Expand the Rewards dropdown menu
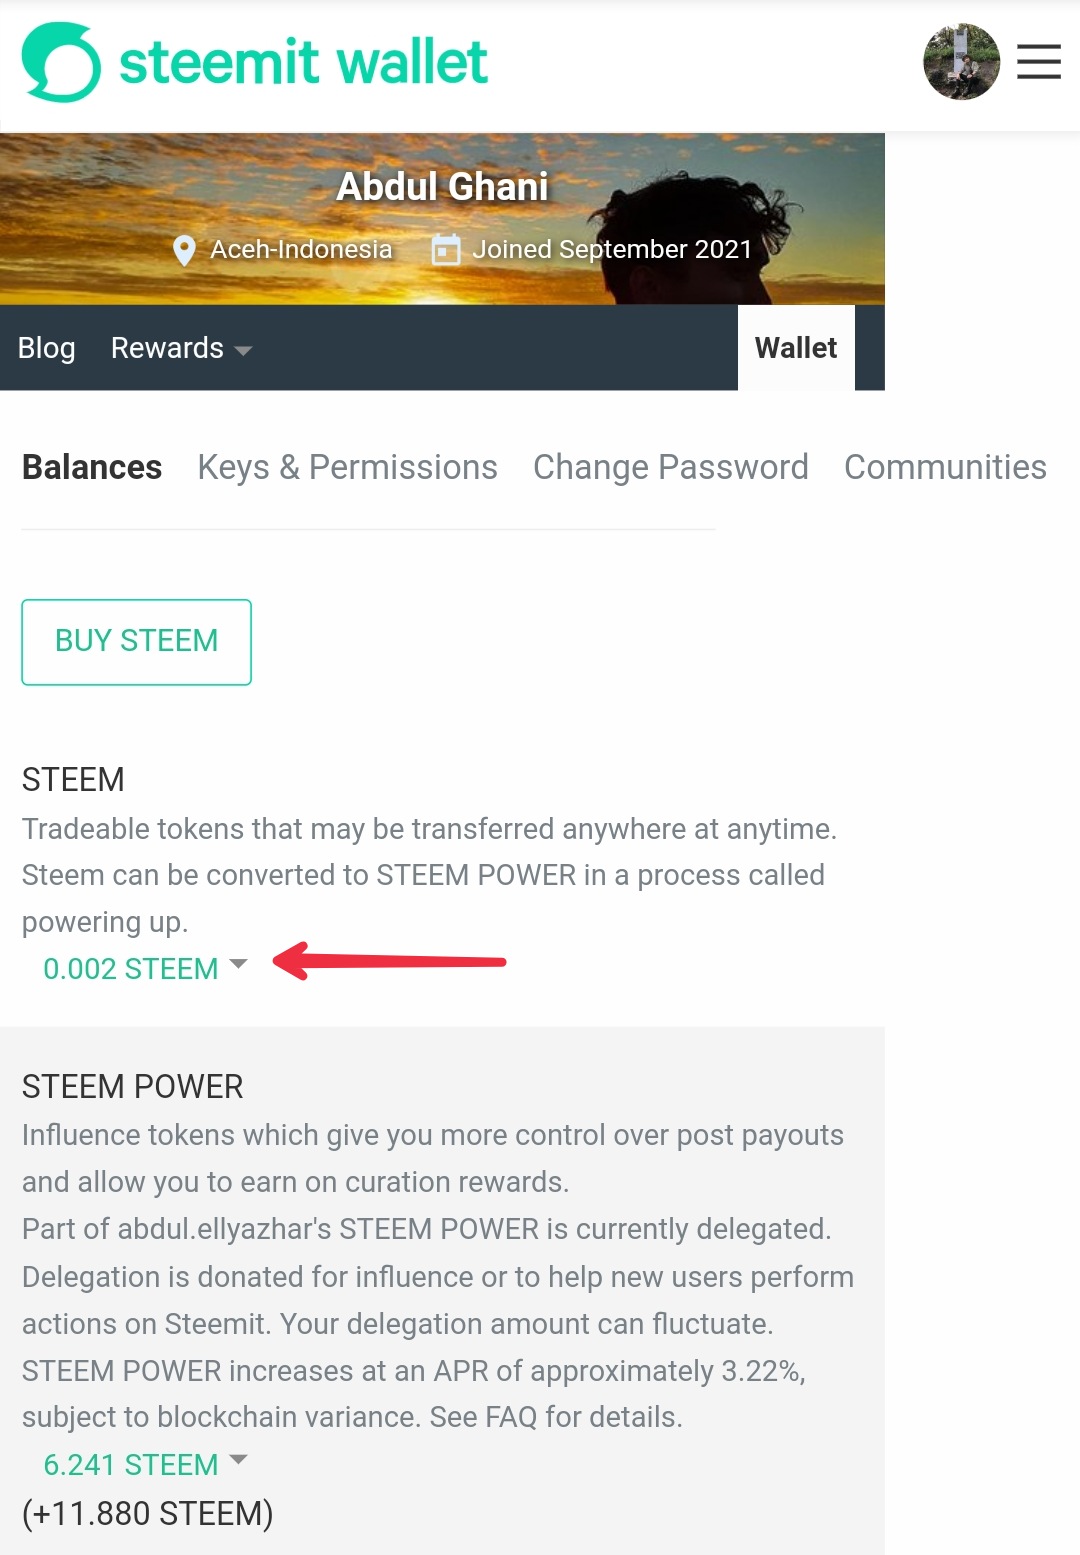The image size is (1080, 1555). 181,348
